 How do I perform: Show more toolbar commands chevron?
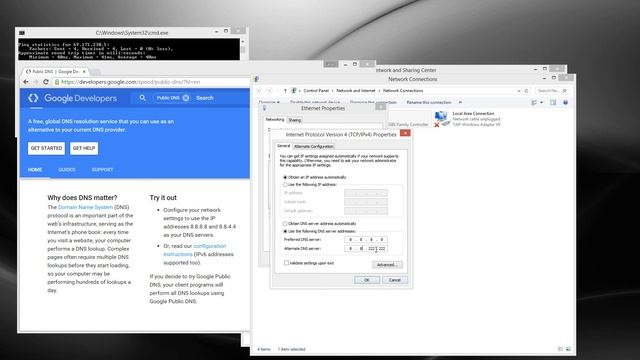(460, 102)
